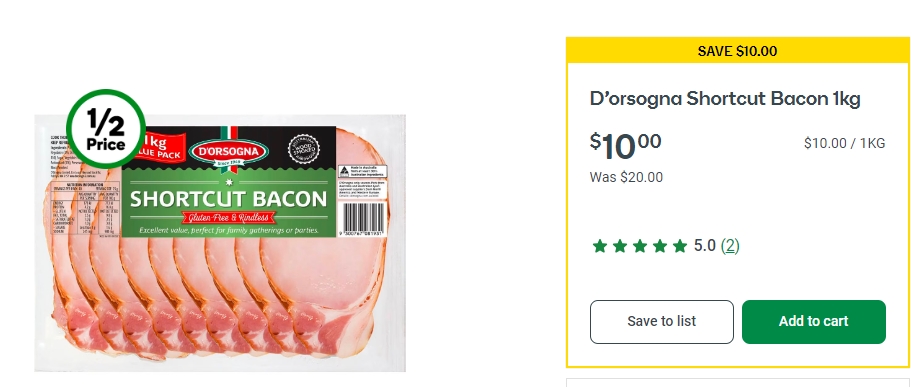Save the product to a list
Viewport: 917px width, 387px height.
(661, 322)
